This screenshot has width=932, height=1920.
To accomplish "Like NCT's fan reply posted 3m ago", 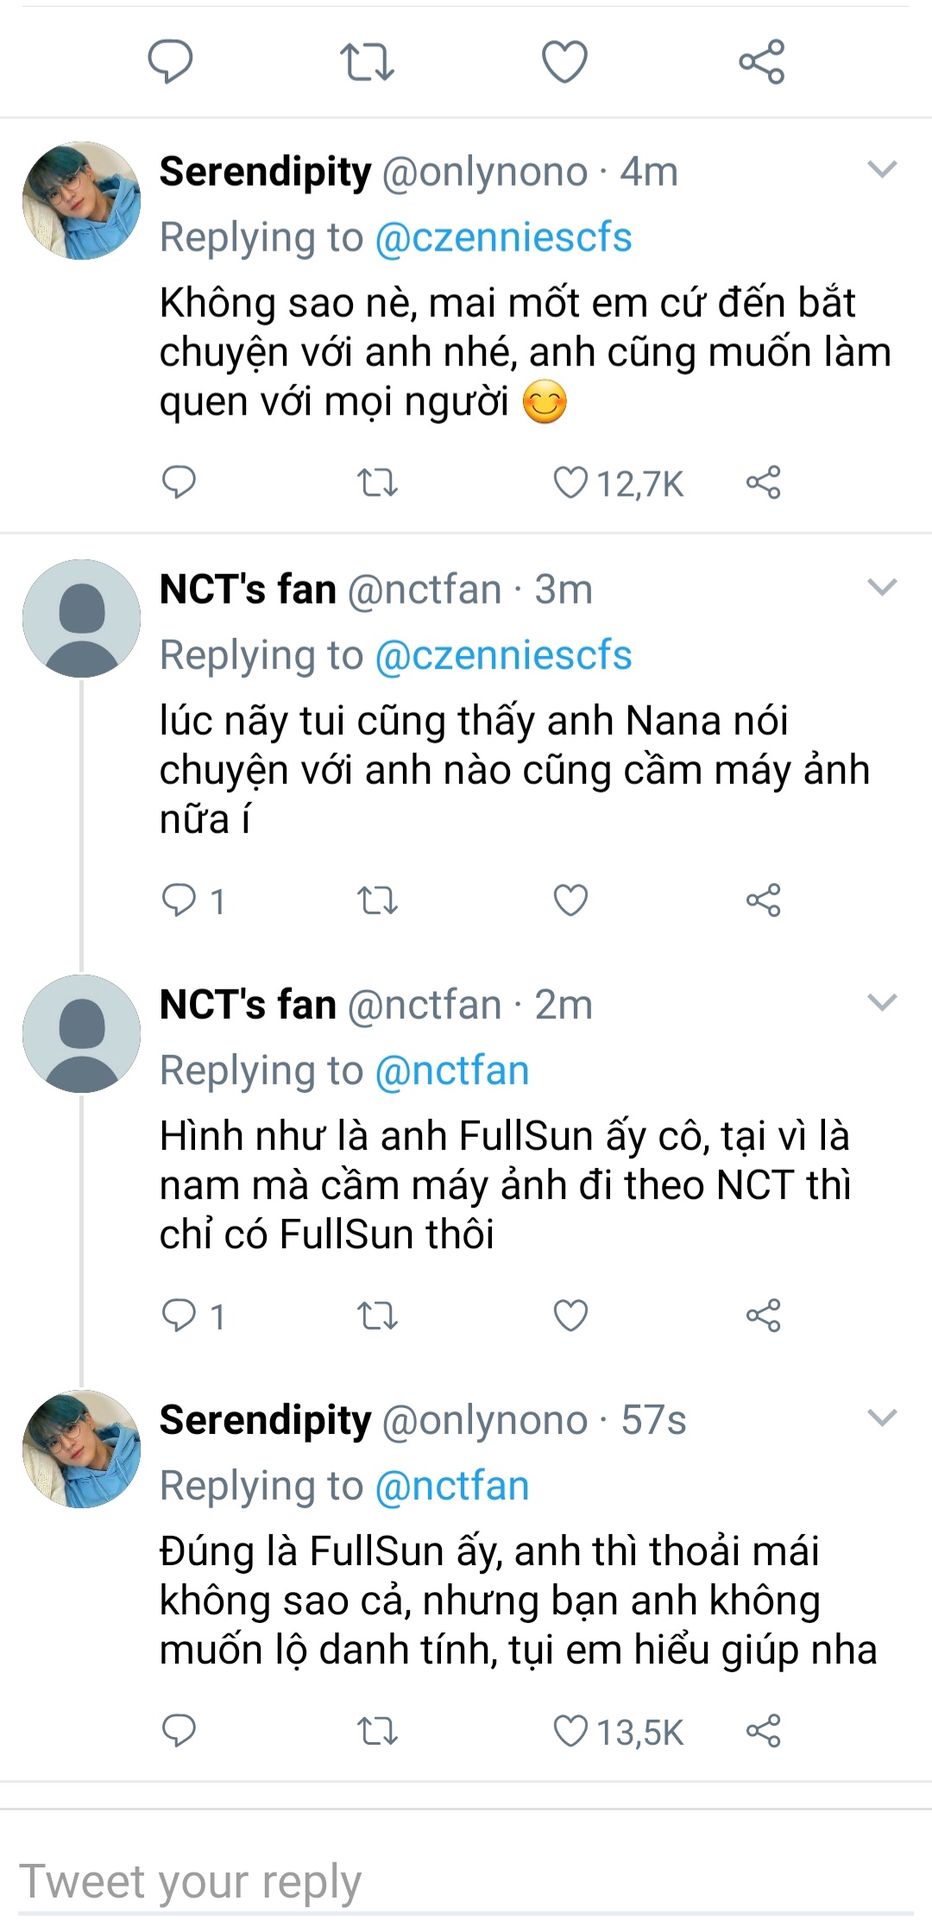I will (x=571, y=900).
